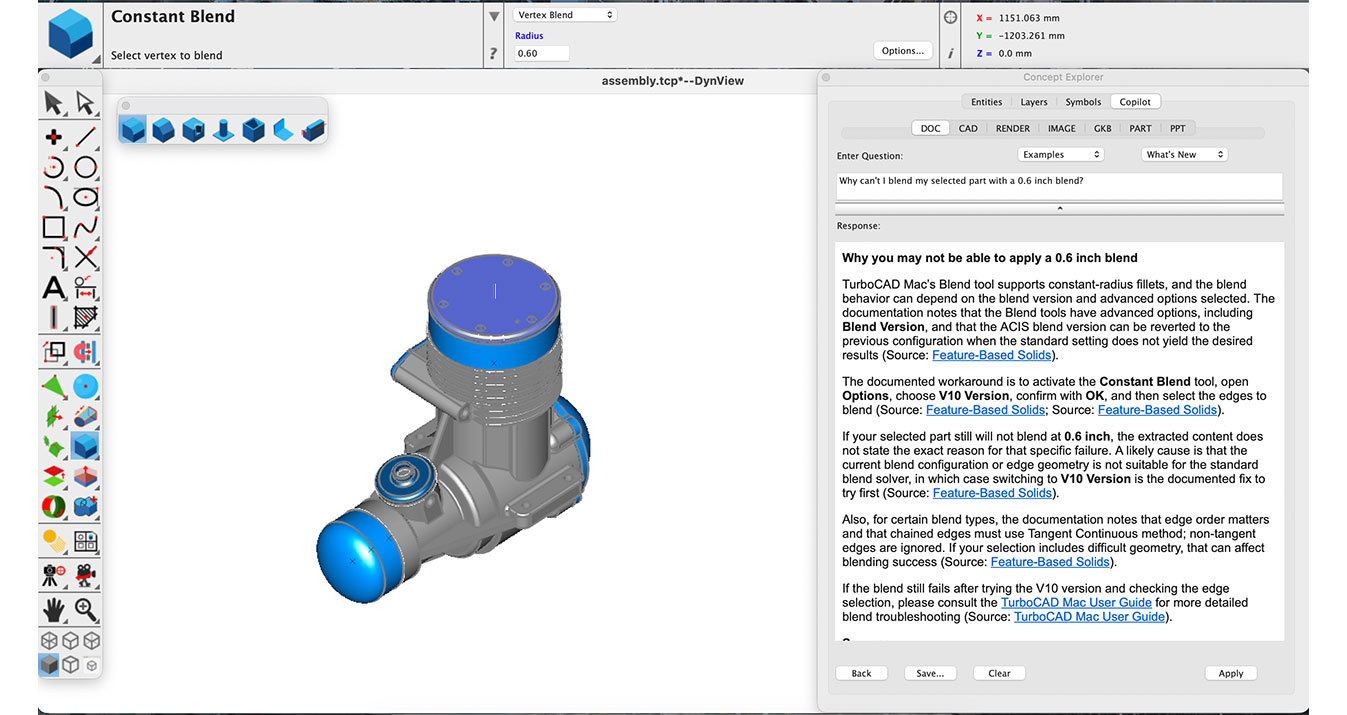The height and width of the screenshot is (715, 1347).
Task: Pick the Boss feature icon in floating palette
Action: 223,129
